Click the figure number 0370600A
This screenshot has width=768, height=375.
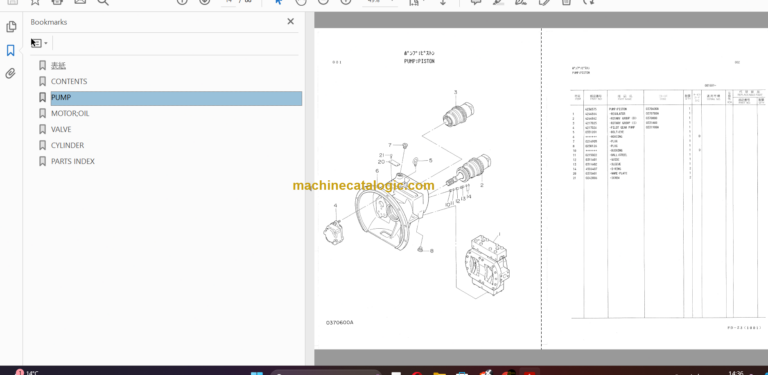pos(339,323)
